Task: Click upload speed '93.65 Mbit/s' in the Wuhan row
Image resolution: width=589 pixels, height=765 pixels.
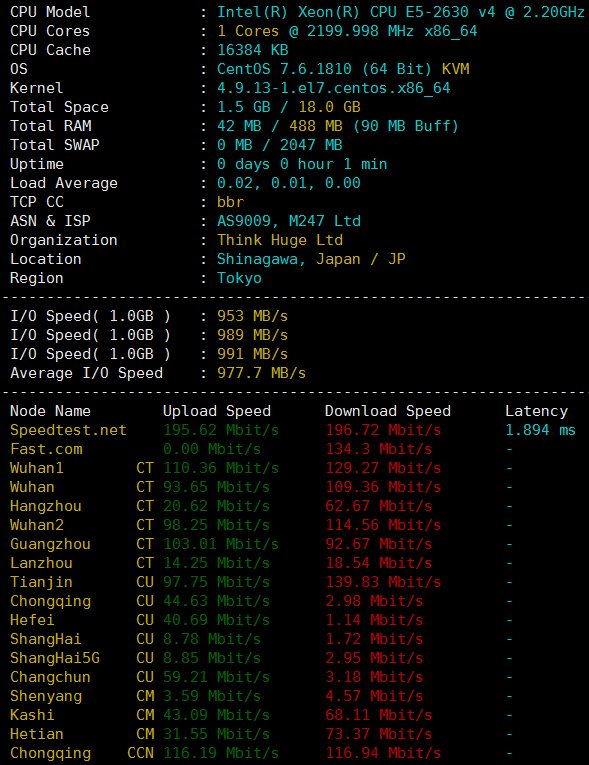Action: point(216,488)
